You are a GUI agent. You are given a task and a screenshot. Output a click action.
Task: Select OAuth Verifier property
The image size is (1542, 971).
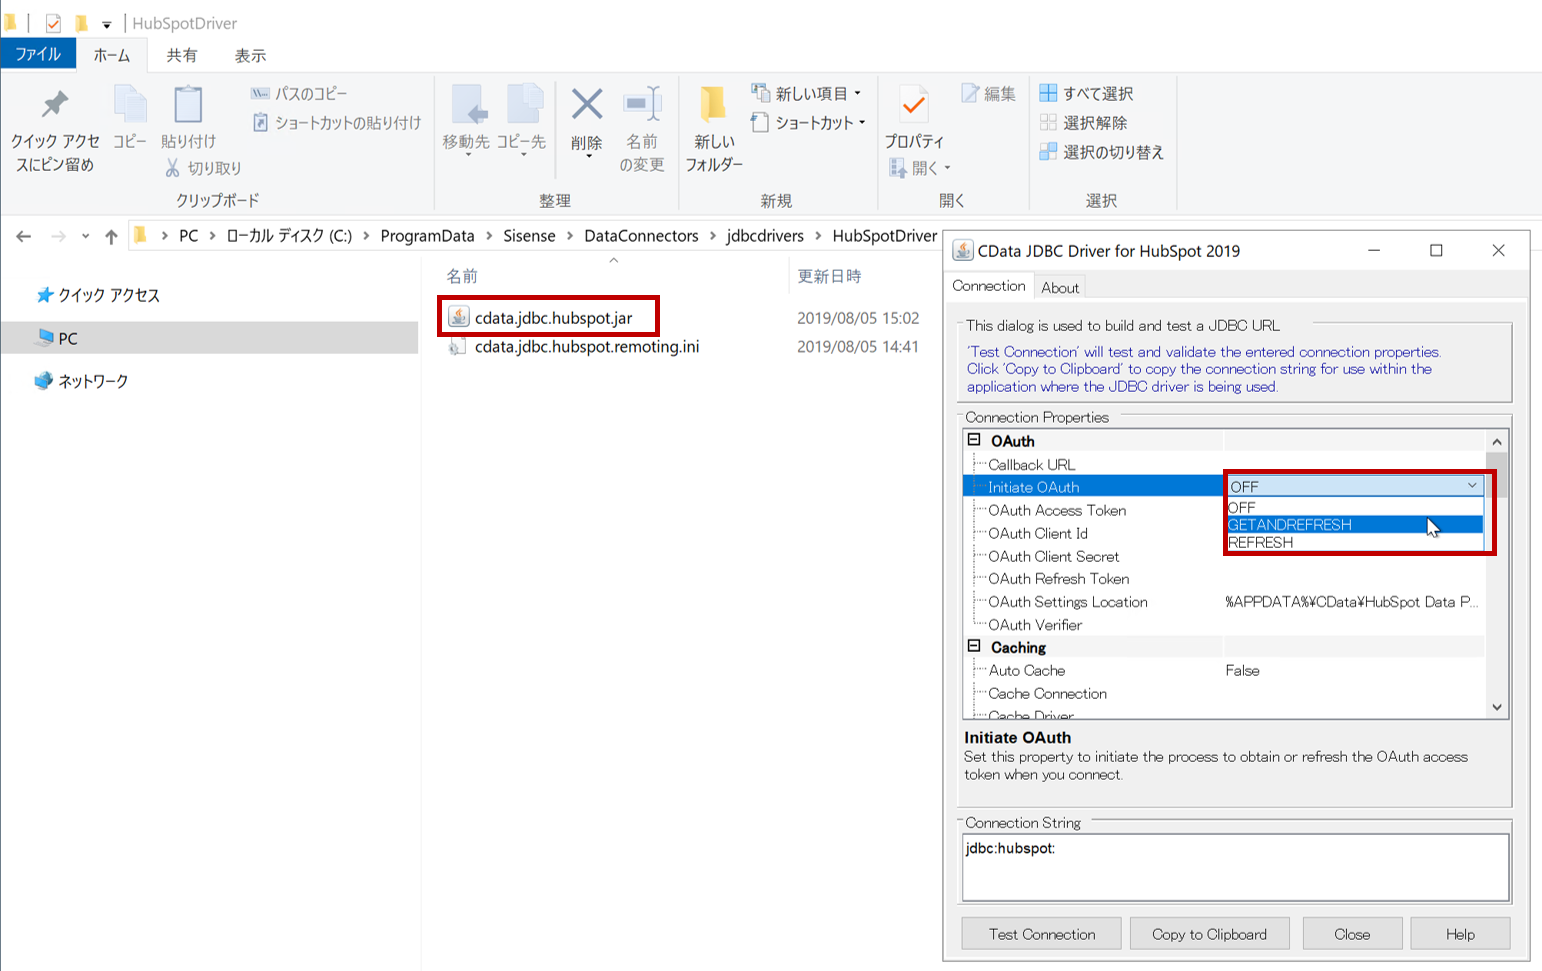[x=1224, y=625]
